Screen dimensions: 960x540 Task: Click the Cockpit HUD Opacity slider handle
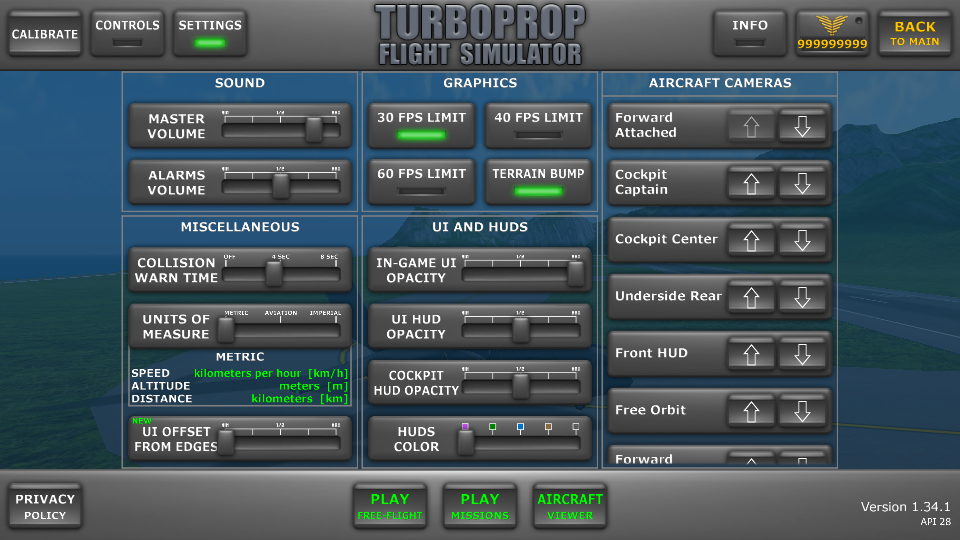pos(521,386)
